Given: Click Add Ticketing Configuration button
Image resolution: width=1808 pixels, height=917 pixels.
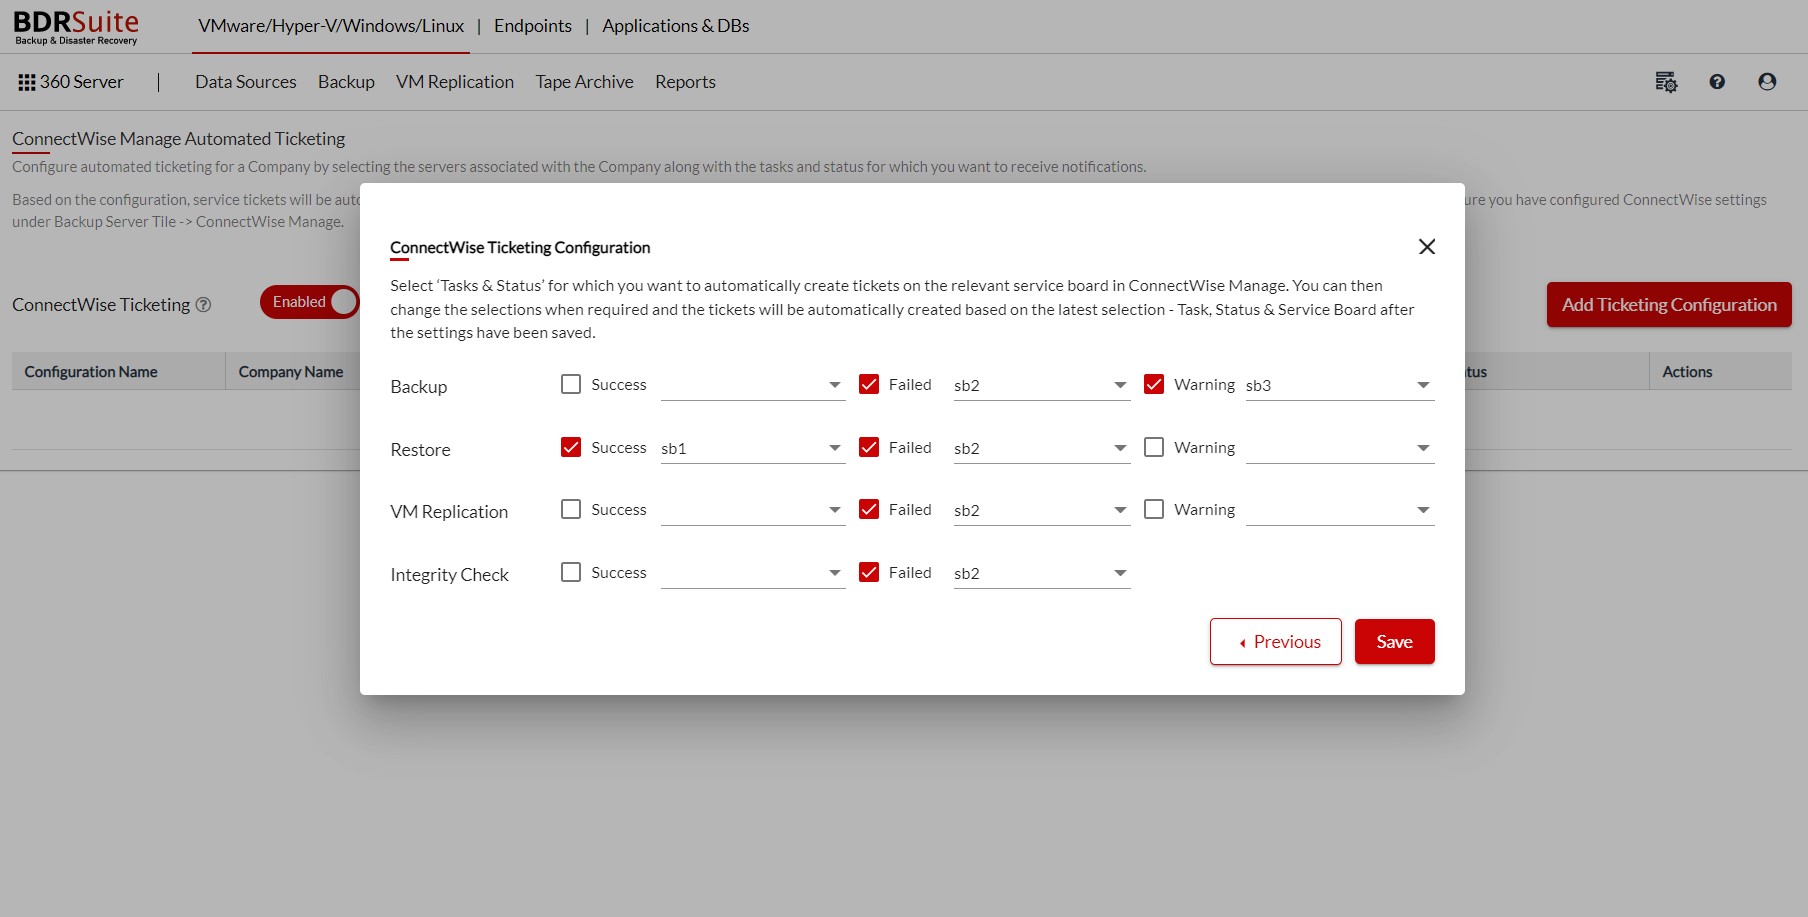Looking at the screenshot, I should (1669, 305).
